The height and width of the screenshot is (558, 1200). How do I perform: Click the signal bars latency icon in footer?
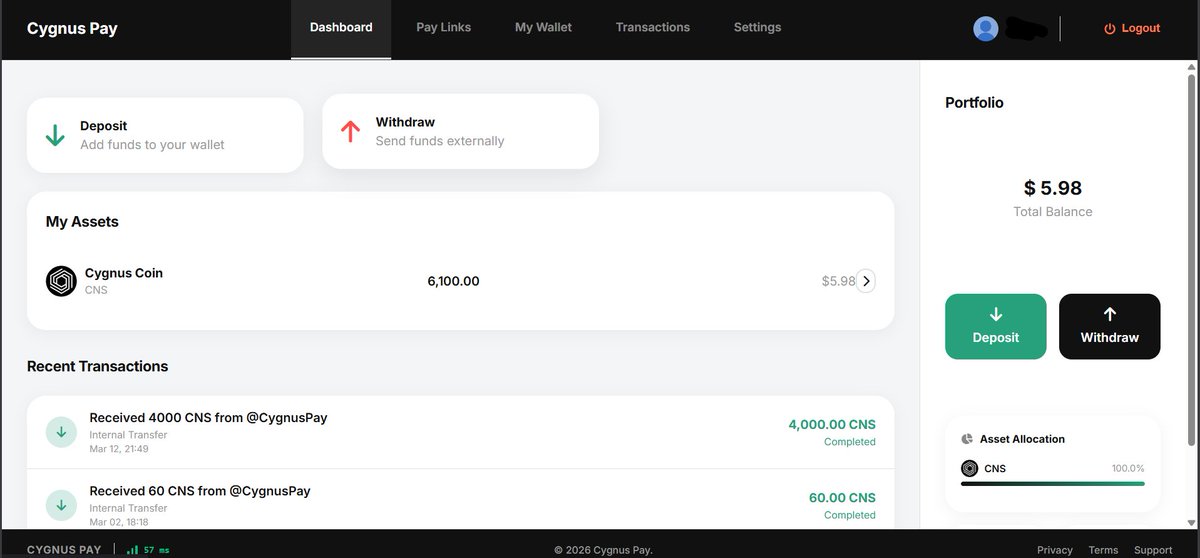132,550
